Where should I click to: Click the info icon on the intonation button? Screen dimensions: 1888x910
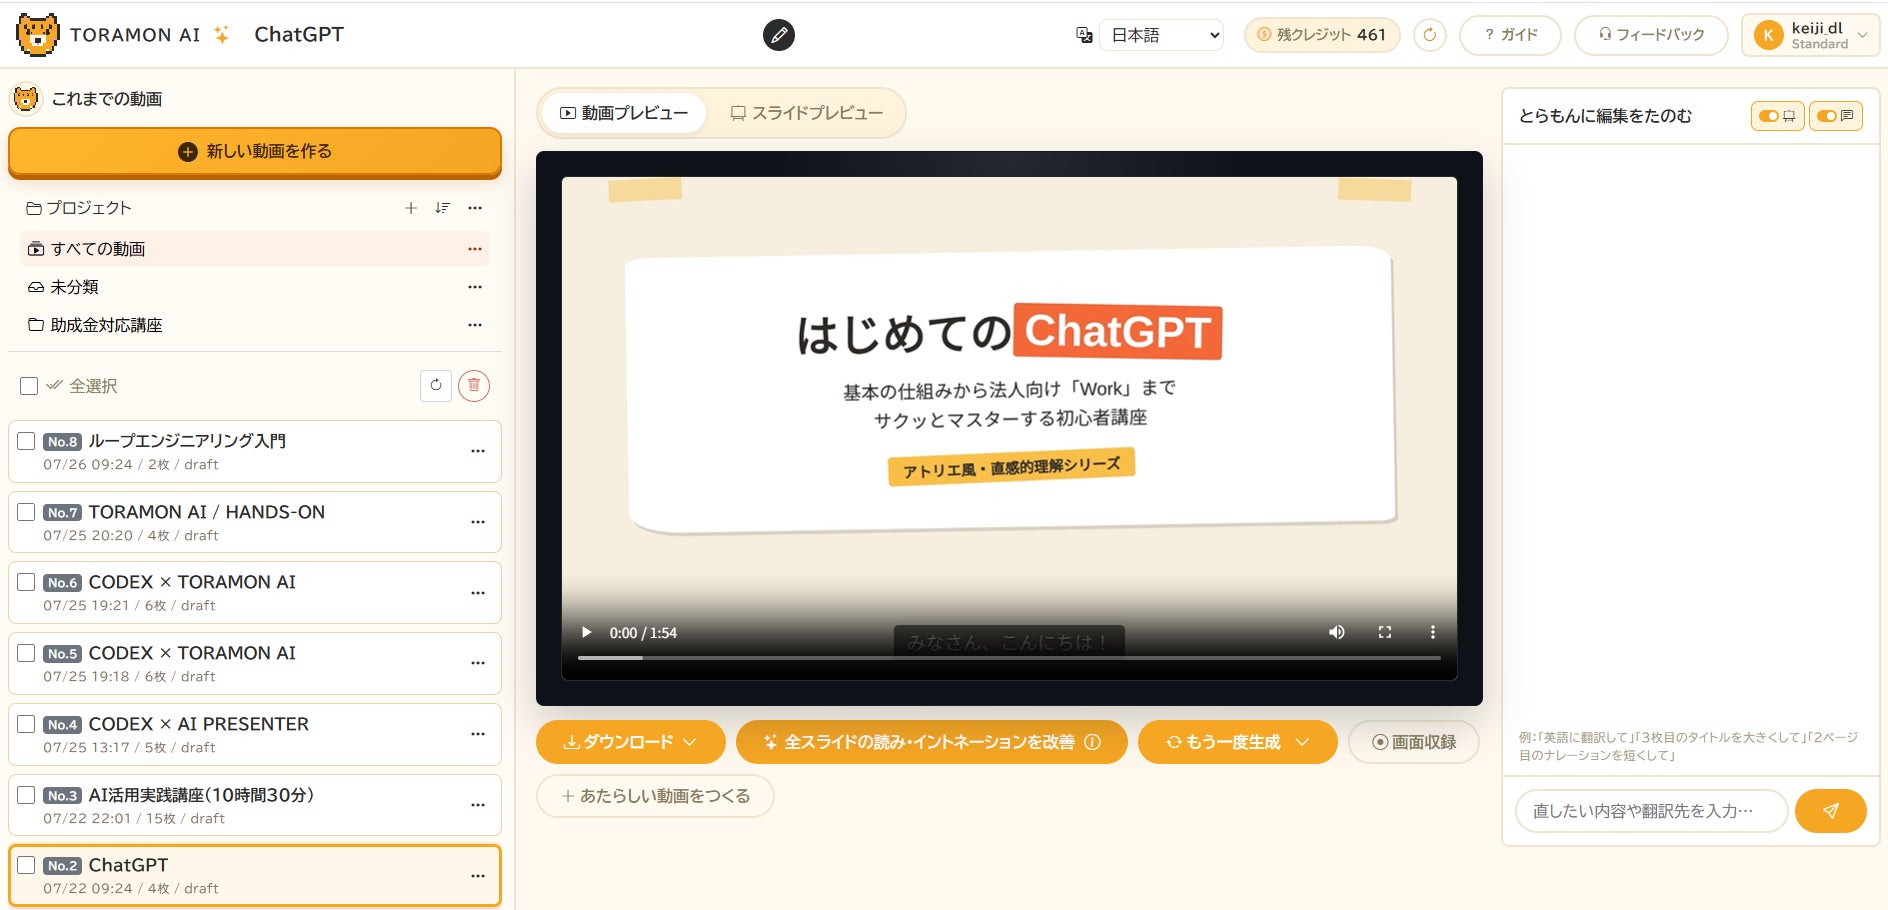coord(1093,742)
